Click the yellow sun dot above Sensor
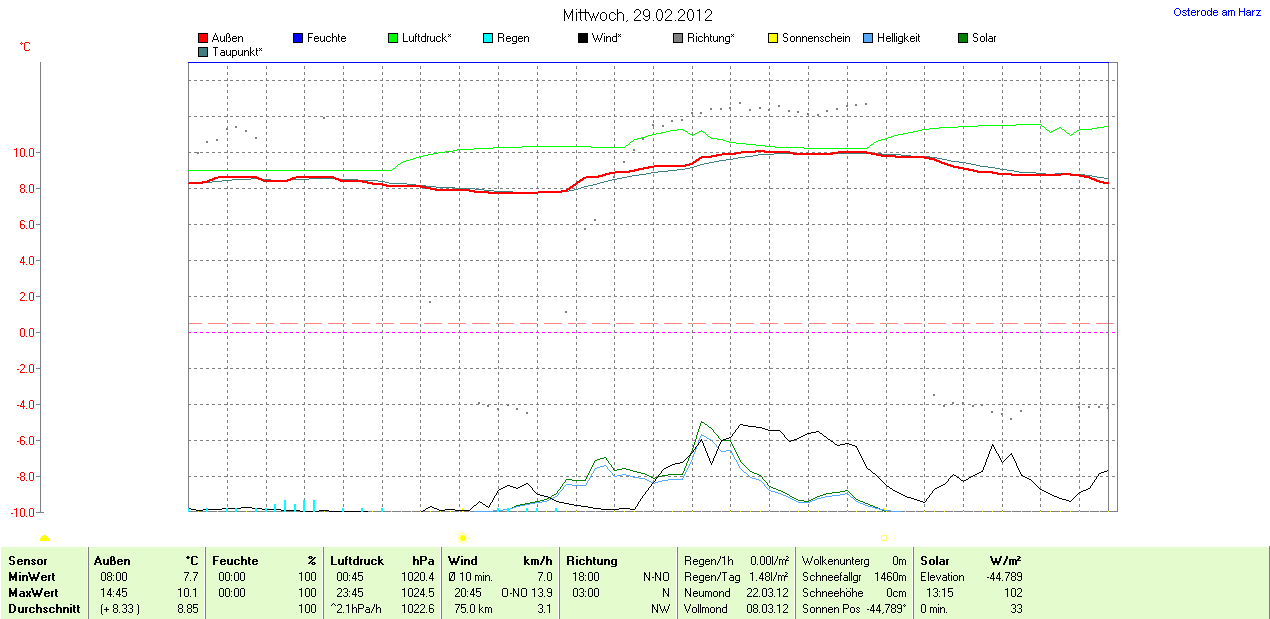 (x=44, y=539)
